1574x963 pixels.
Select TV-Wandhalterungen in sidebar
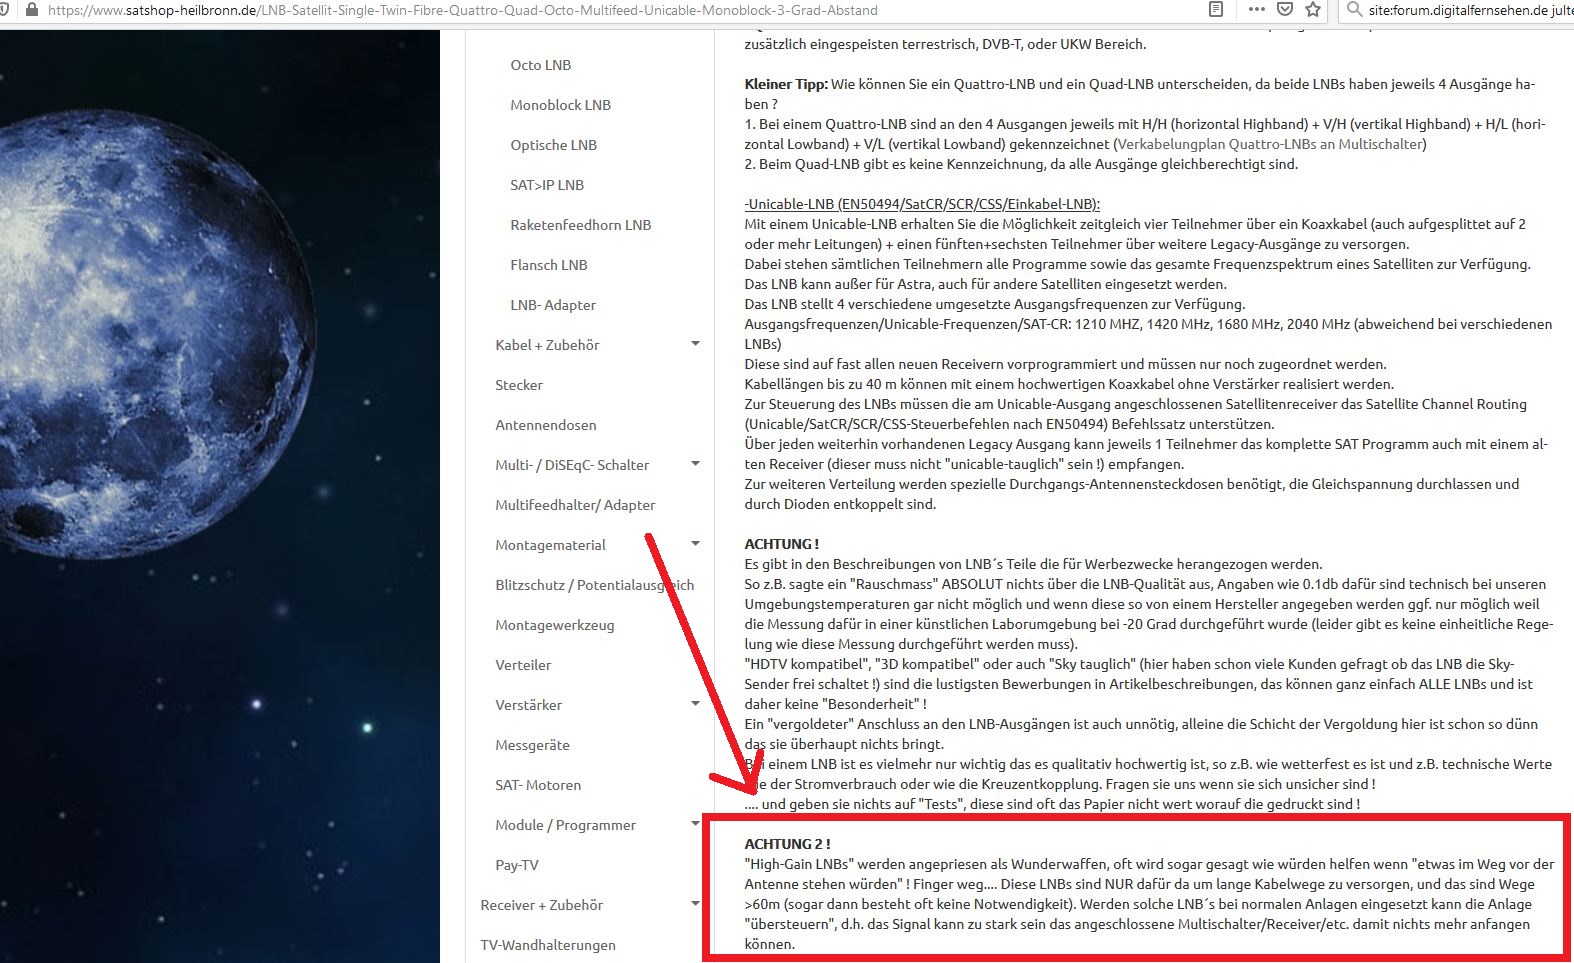(x=547, y=945)
